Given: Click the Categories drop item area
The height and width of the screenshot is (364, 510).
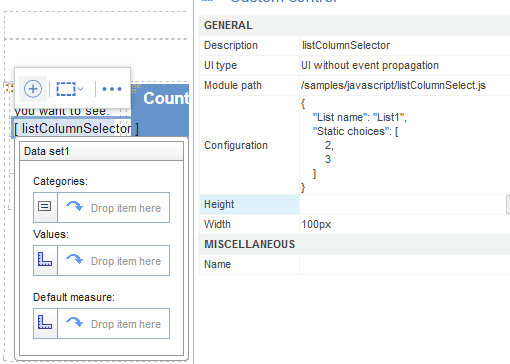Looking at the screenshot, I should pyautogui.click(x=114, y=207).
